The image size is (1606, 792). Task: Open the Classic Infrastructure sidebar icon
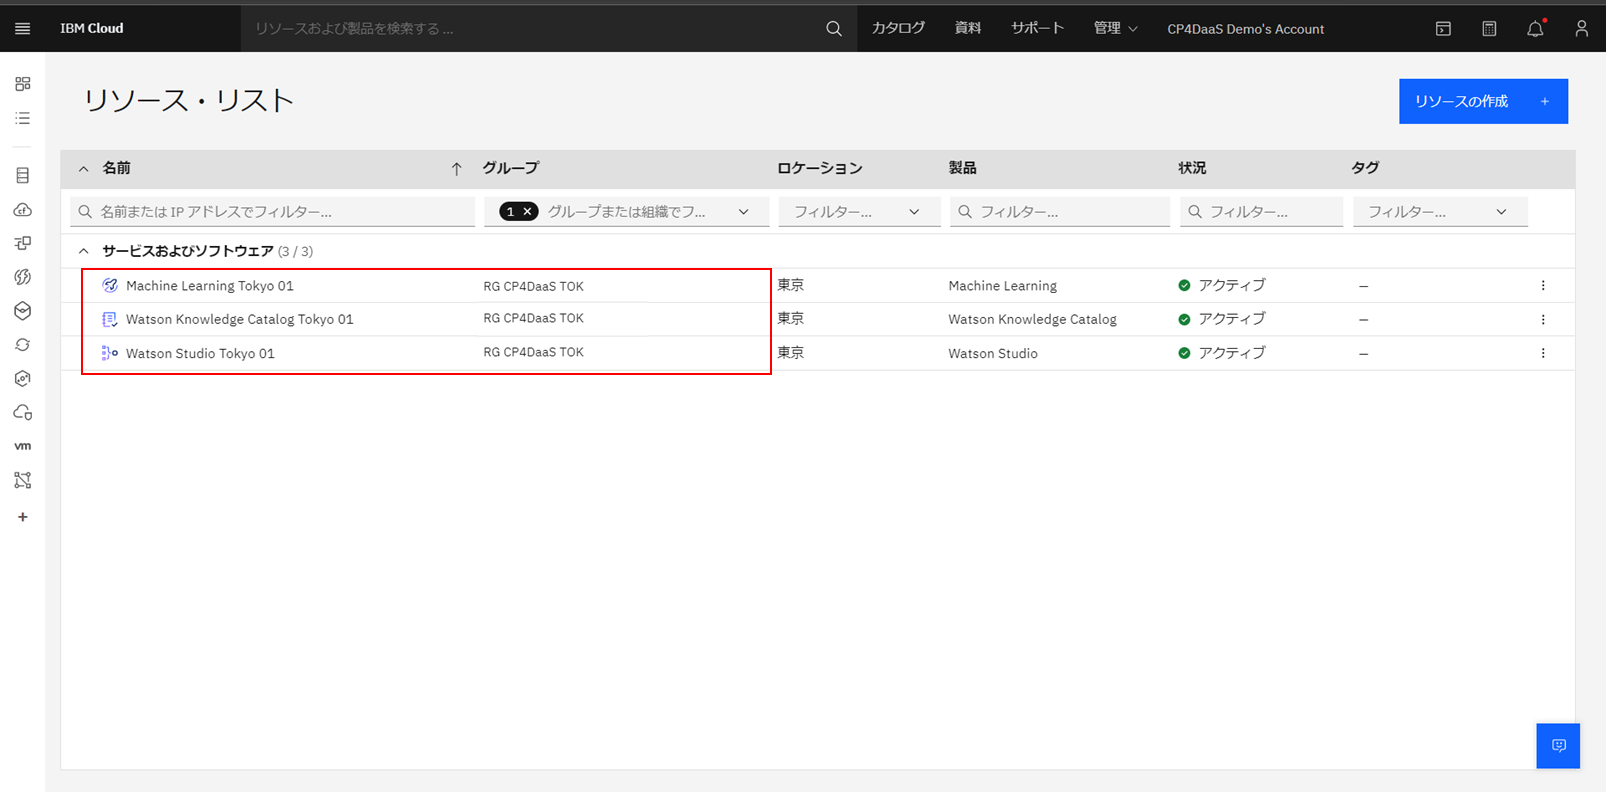click(23, 176)
